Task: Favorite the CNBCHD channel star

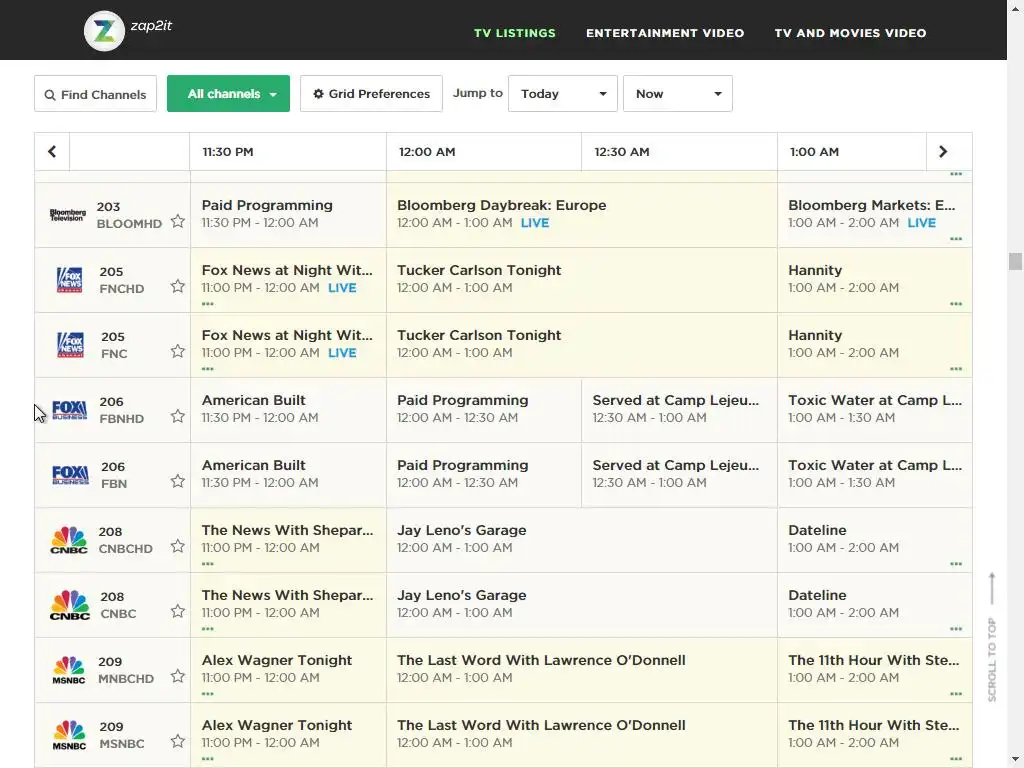Action: point(178,546)
